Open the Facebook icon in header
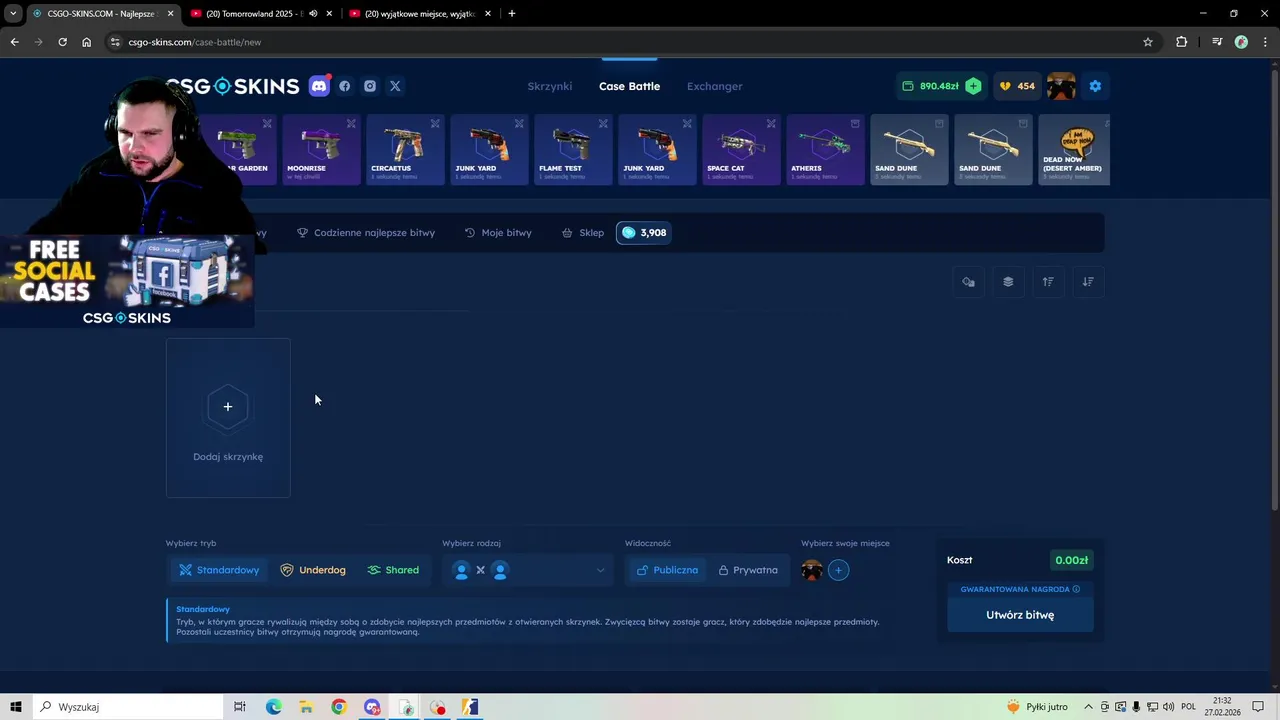The height and width of the screenshot is (720, 1280). [x=345, y=86]
